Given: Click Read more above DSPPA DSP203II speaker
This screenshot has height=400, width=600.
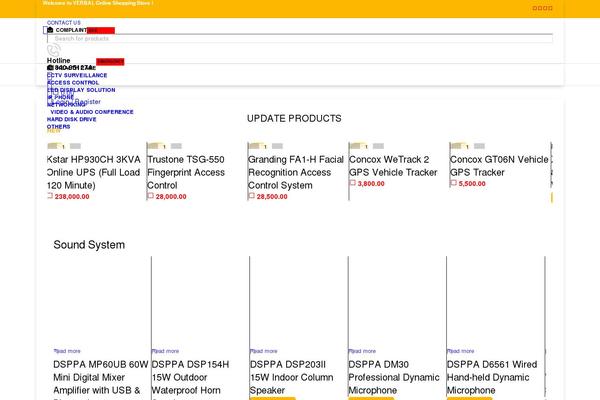Looking at the screenshot, I should tap(264, 351).
